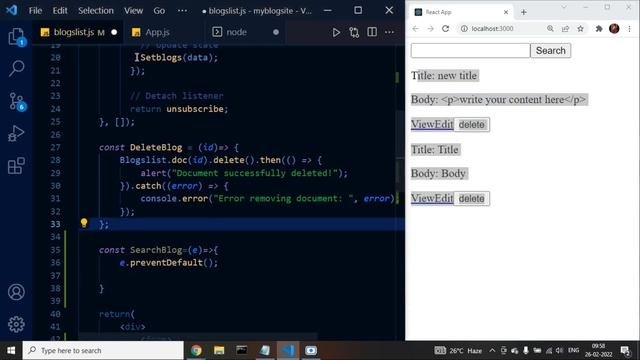Screen dimensions: 640x360
Task: Open ViewEdit link for "Title" blog
Action: pos(432,198)
